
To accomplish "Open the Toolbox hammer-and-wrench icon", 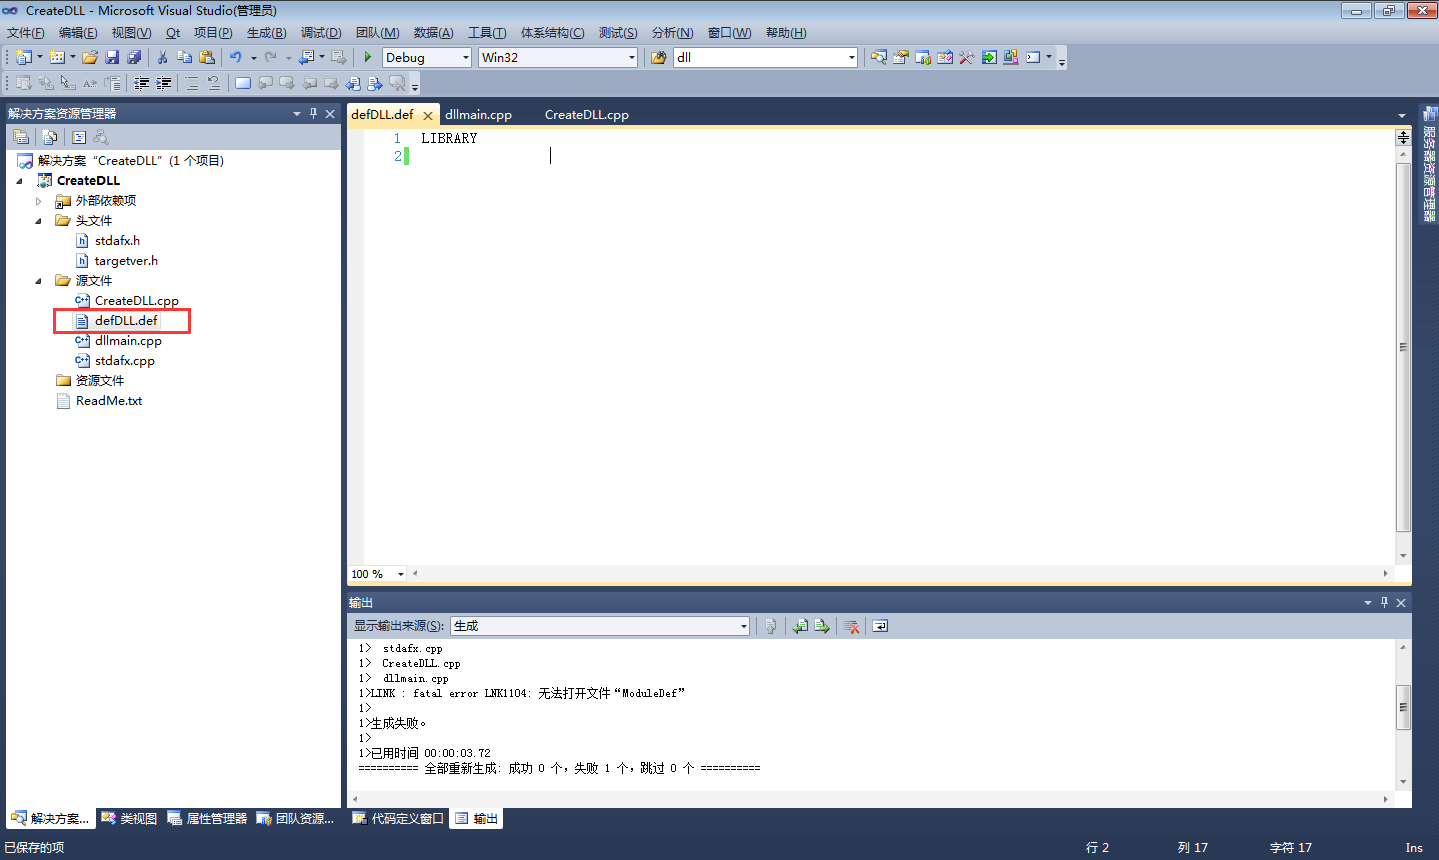I will pos(966,57).
